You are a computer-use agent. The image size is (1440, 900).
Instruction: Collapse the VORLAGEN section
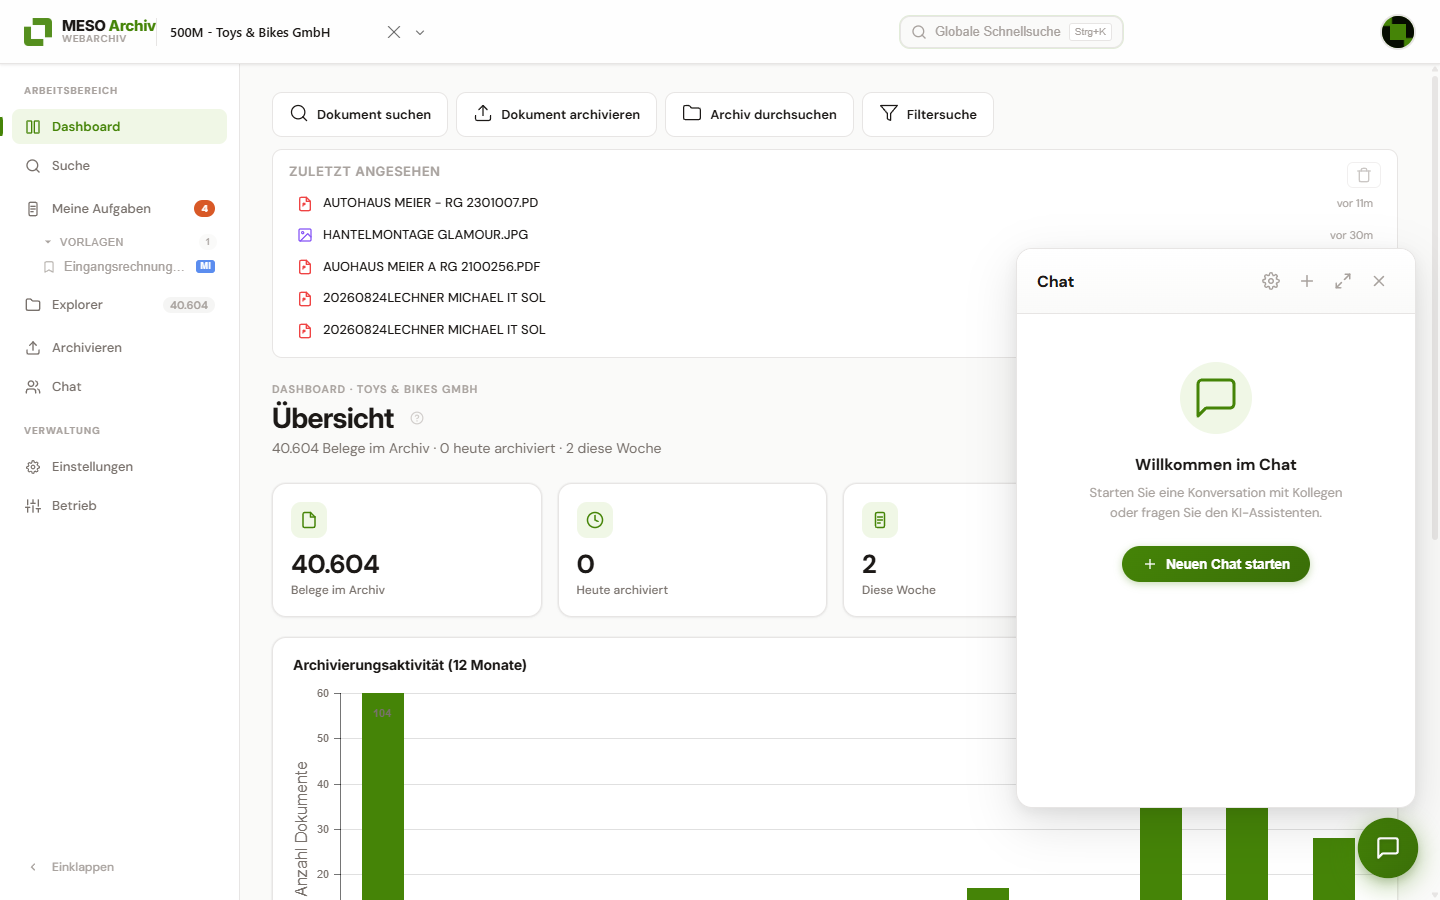(47, 242)
